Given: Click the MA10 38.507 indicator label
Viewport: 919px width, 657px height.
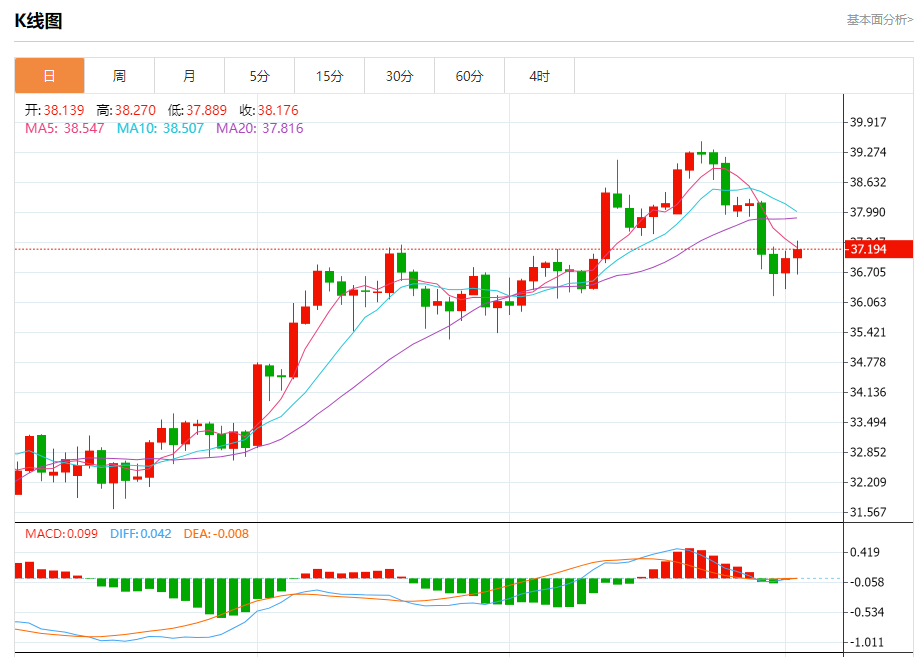Looking at the screenshot, I should coord(160,128).
